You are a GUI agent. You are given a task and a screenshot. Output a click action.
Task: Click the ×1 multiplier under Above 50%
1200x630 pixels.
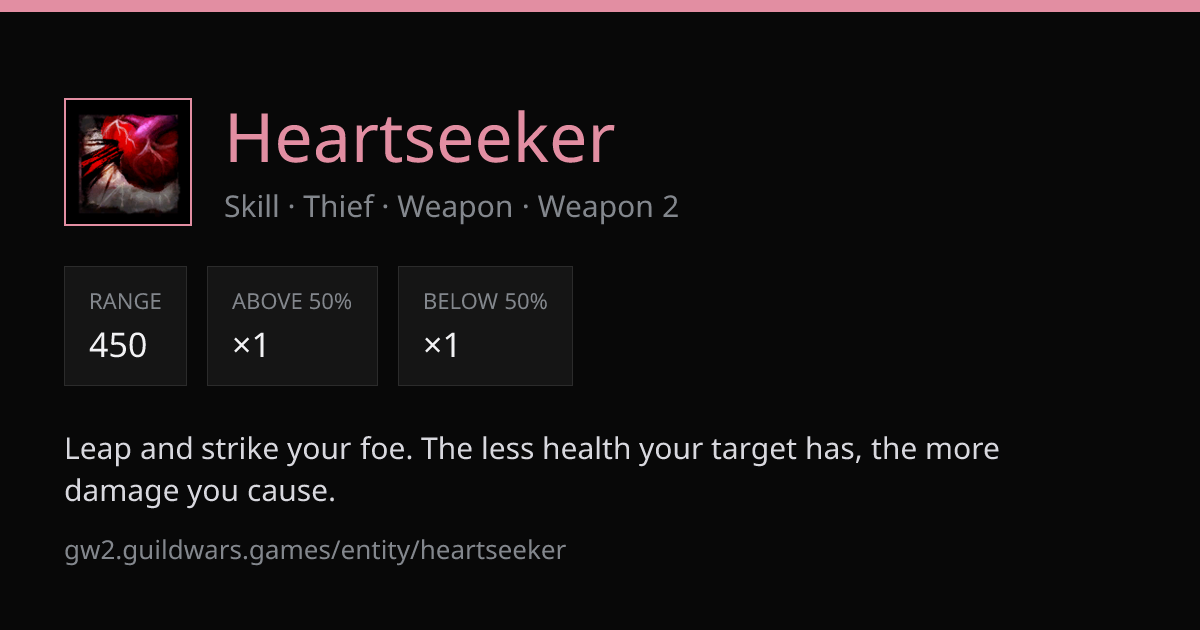pyautogui.click(x=250, y=345)
